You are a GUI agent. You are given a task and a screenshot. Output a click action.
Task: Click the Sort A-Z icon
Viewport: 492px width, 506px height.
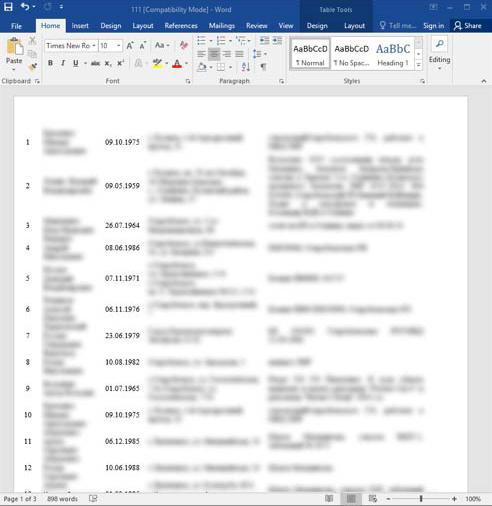point(246,67)
